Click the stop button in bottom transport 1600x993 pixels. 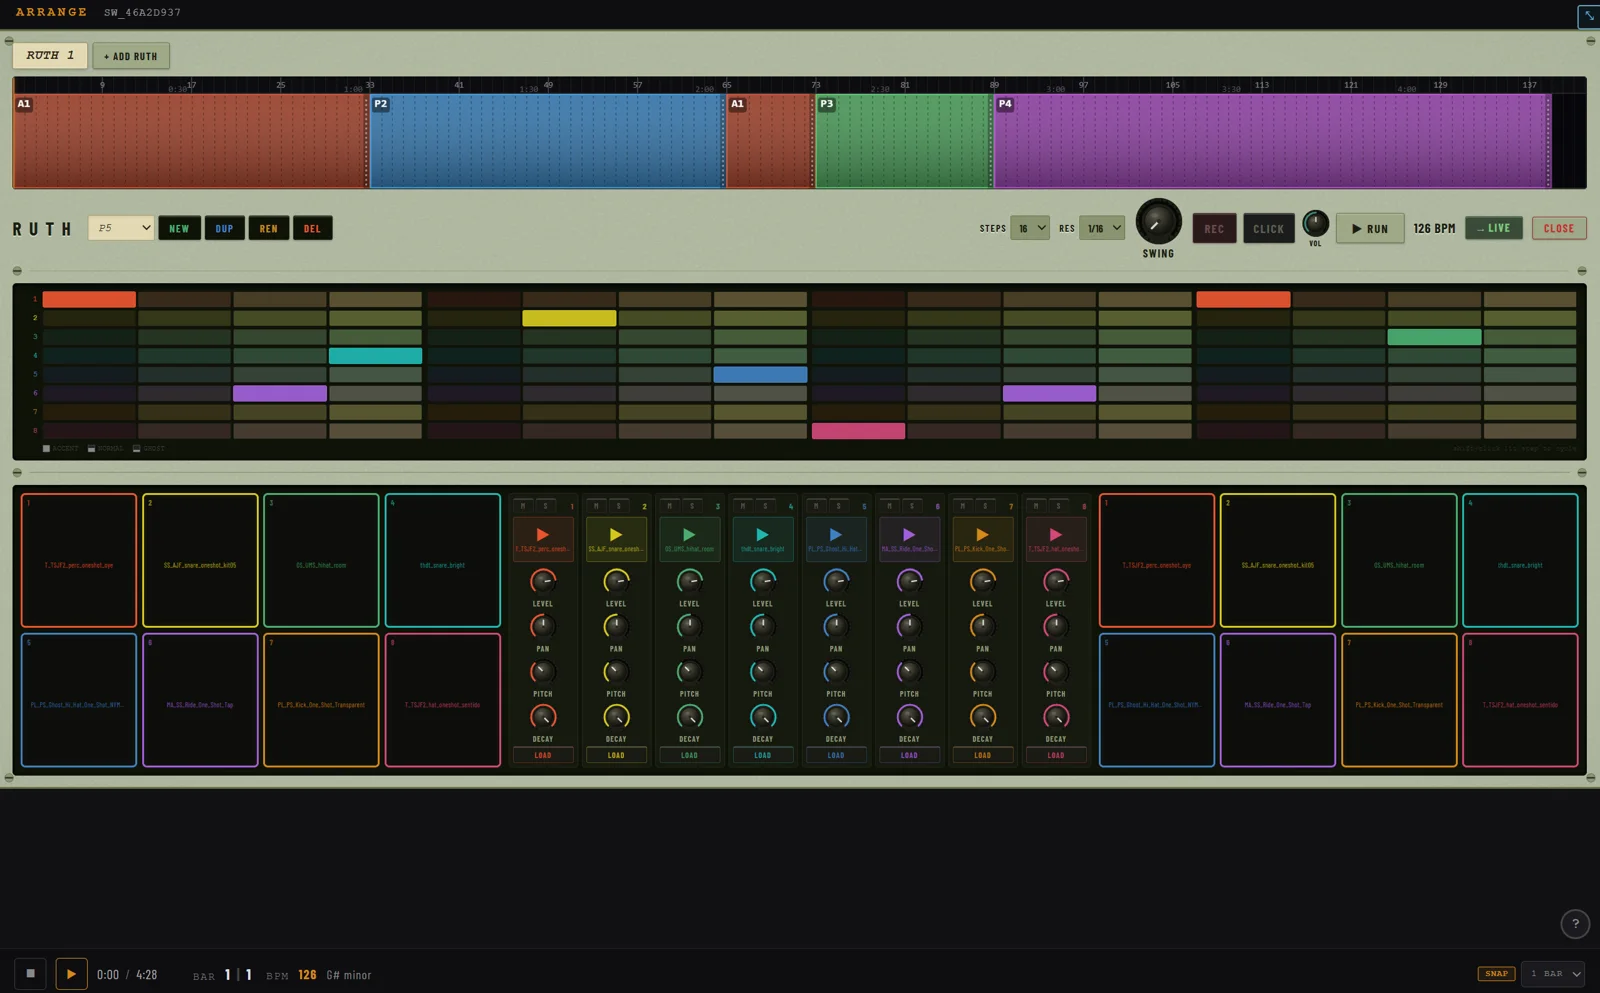point(30,973)
